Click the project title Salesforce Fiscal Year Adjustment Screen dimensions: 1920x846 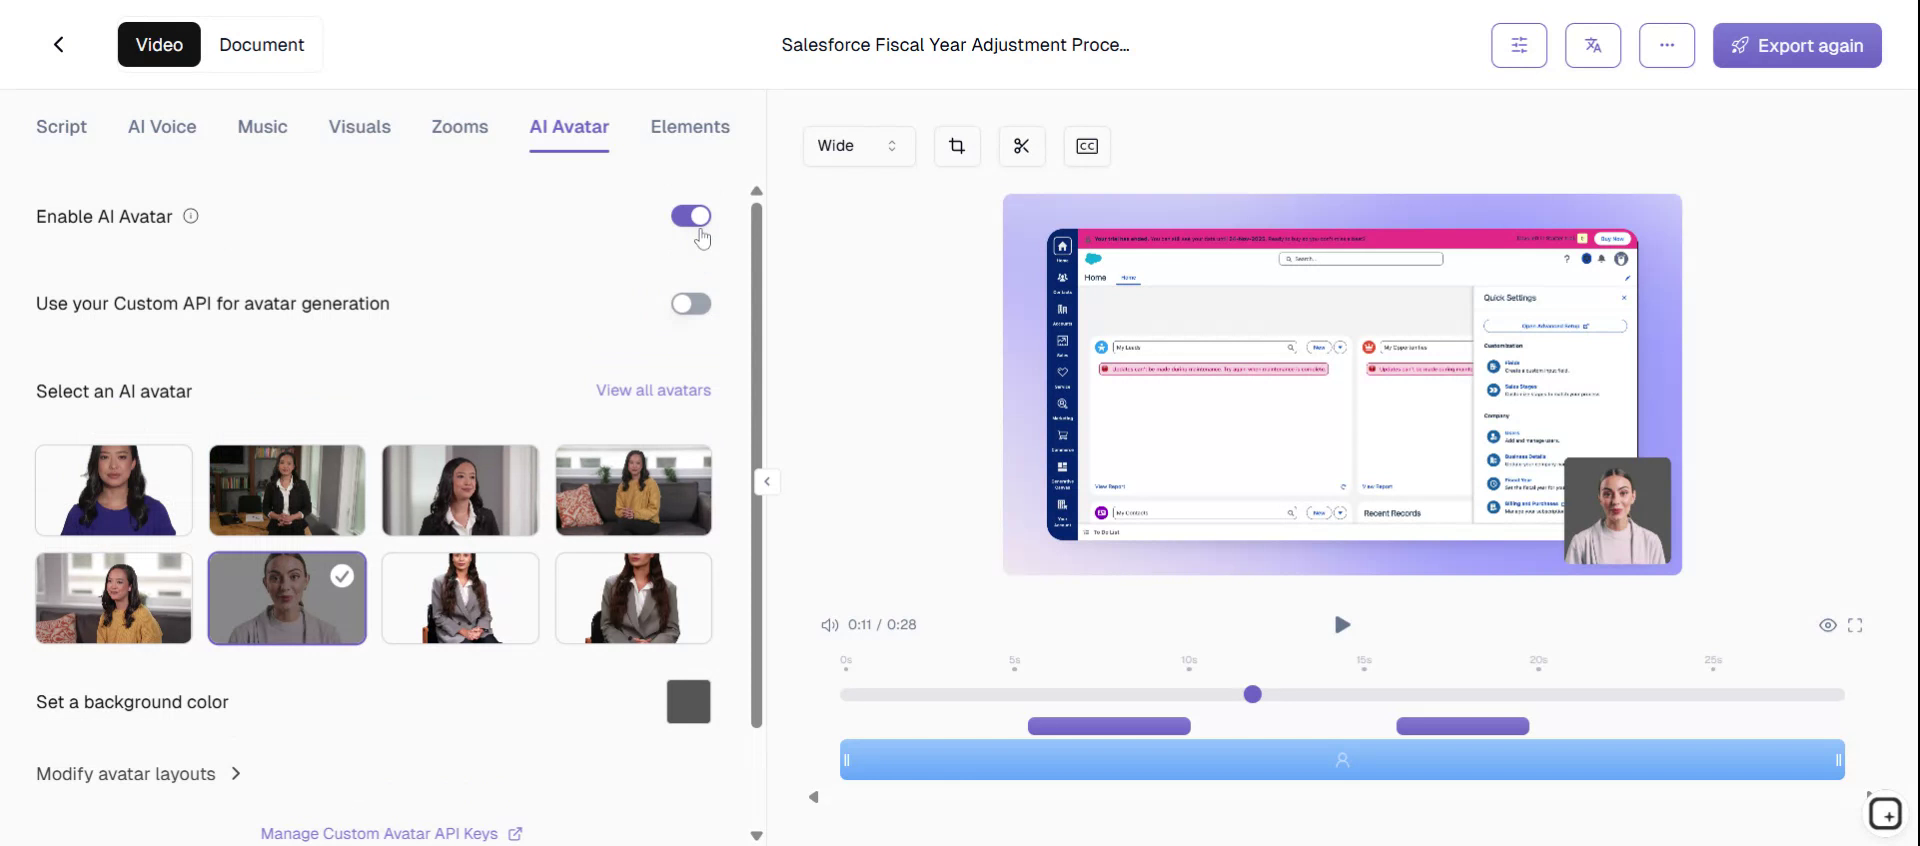(x=955, y=45)
